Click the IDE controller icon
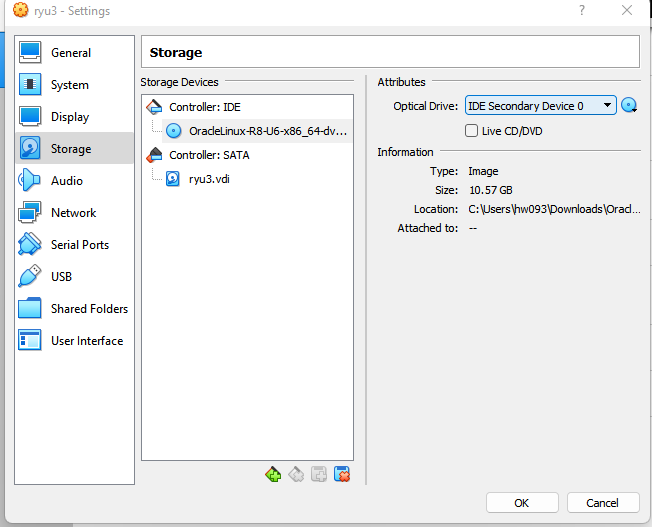 [x=154, y=107]
